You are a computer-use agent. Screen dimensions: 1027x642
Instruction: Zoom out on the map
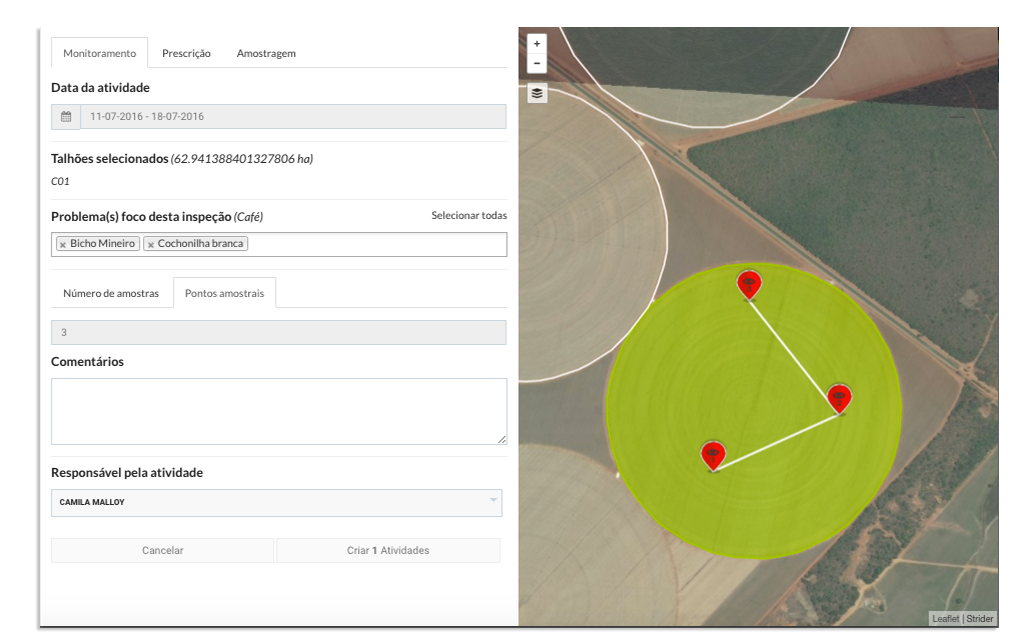click(536, 63)
